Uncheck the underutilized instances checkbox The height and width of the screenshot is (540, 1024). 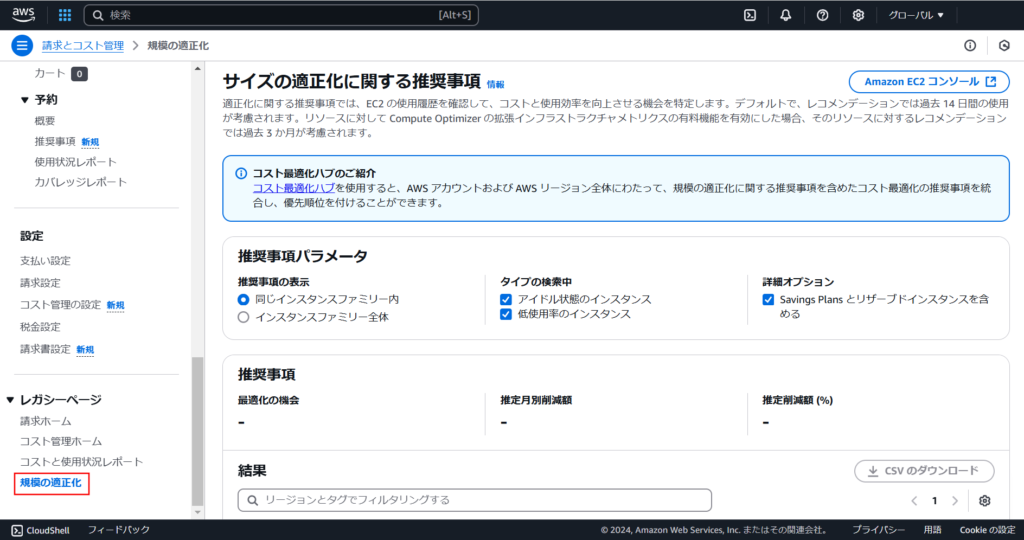click(x=505, y=314)
